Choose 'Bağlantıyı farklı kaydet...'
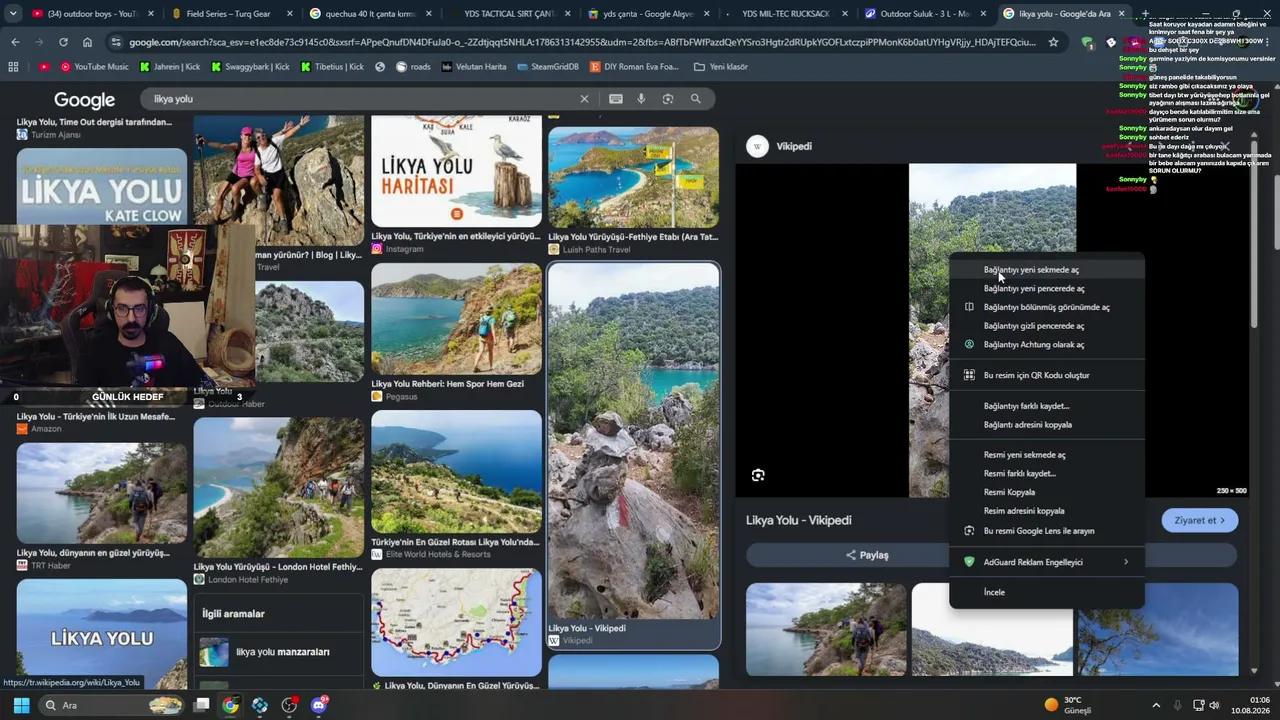Screen dimensions: 1280x720 pos(1047,406)
